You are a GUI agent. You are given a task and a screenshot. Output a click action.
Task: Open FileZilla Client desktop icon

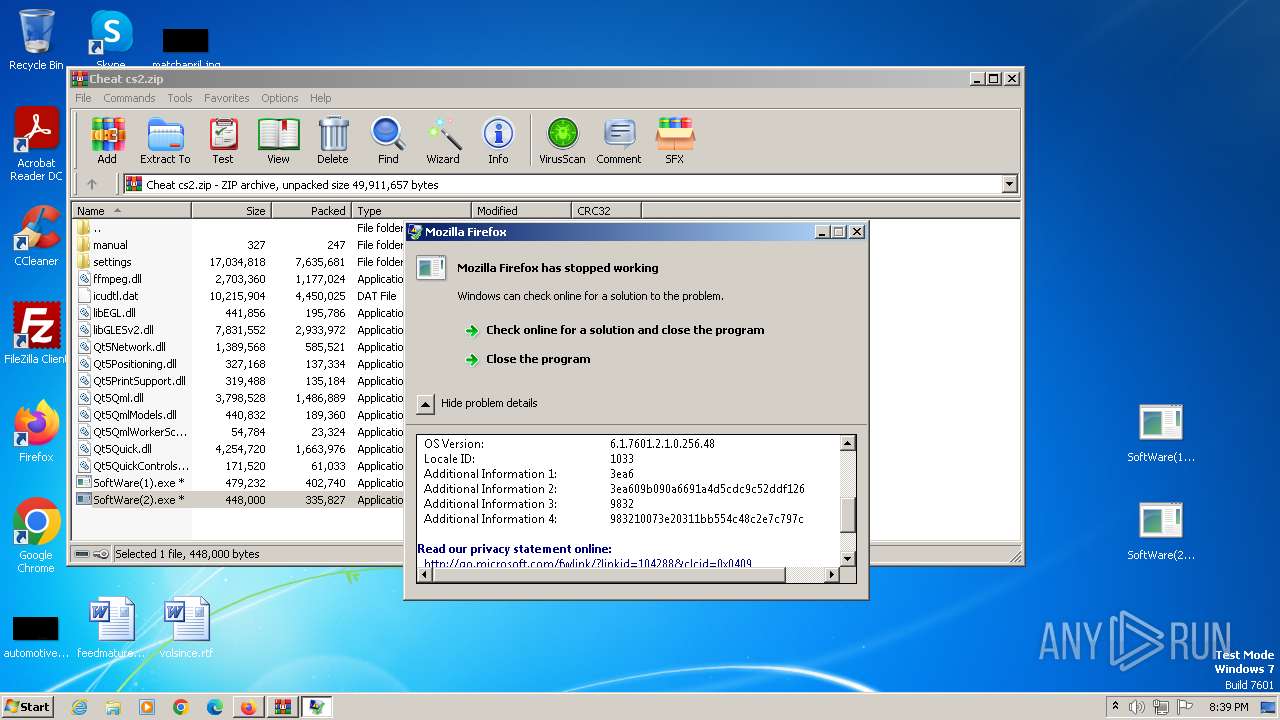click(x=36, y=334)
